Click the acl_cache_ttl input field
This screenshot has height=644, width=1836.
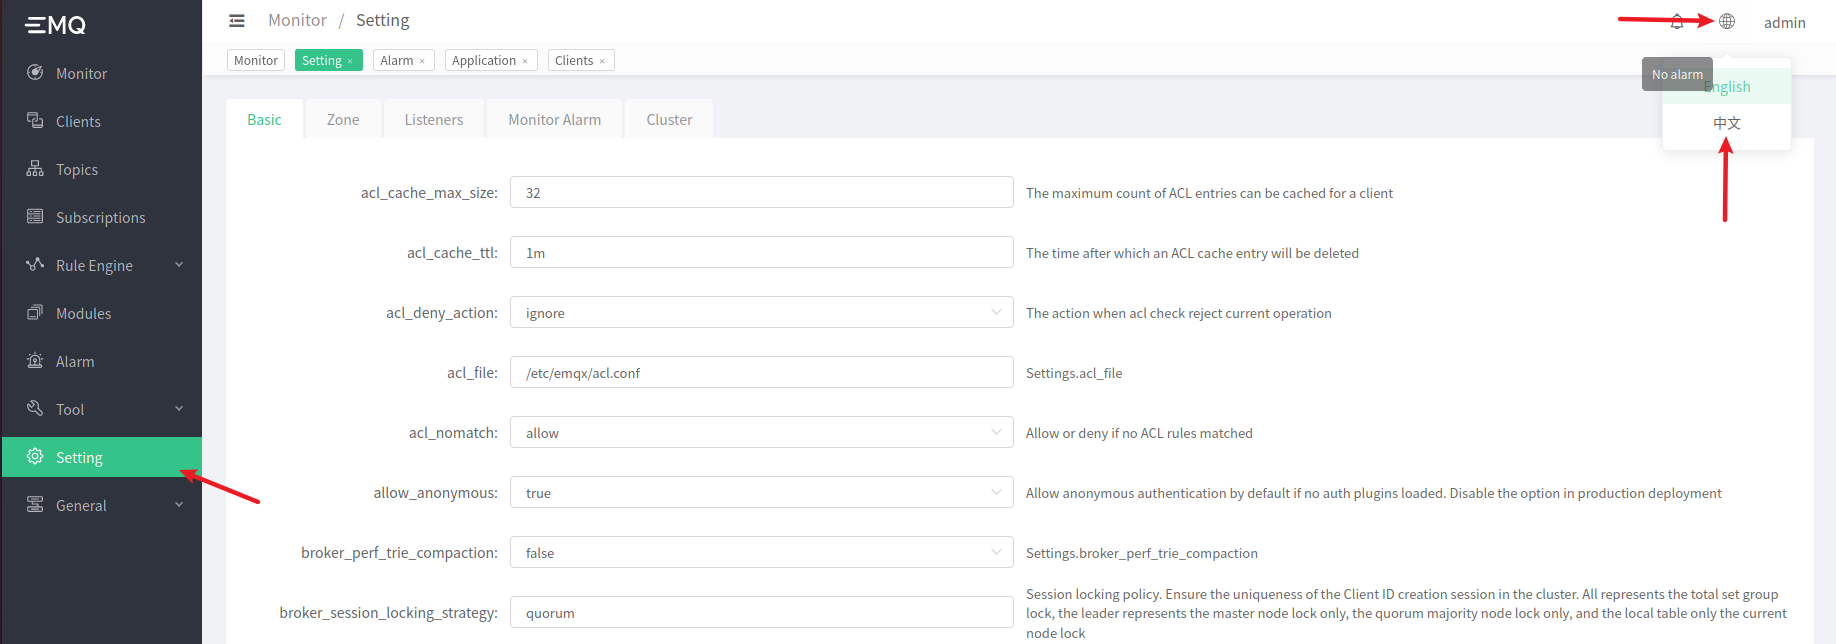coord(762,253)
